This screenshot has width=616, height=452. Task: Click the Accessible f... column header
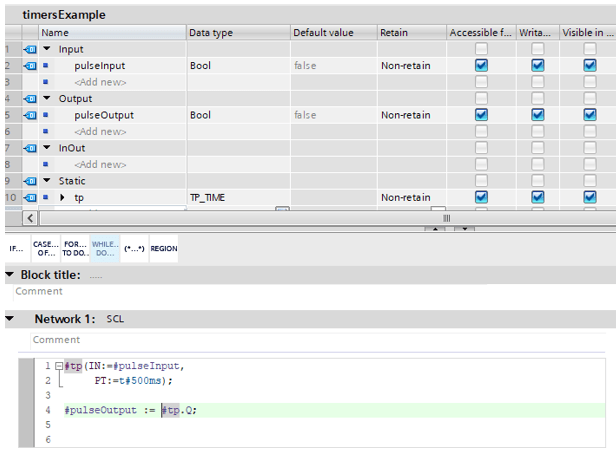(481, 33)
